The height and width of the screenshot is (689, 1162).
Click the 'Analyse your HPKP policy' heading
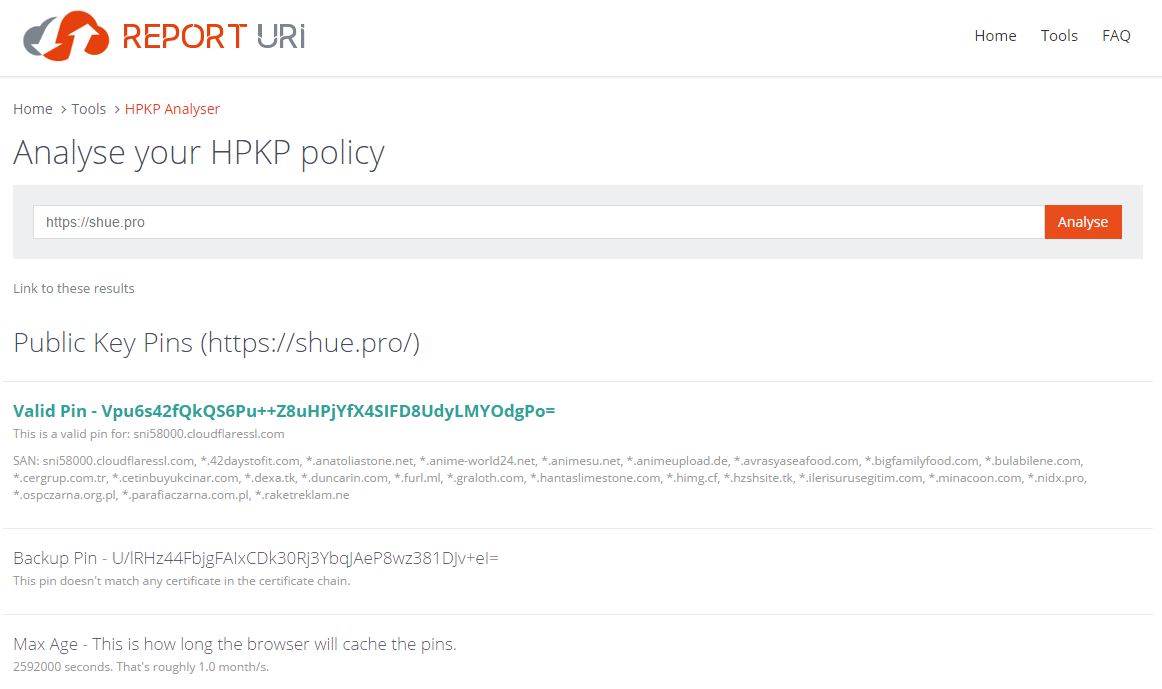199,153
